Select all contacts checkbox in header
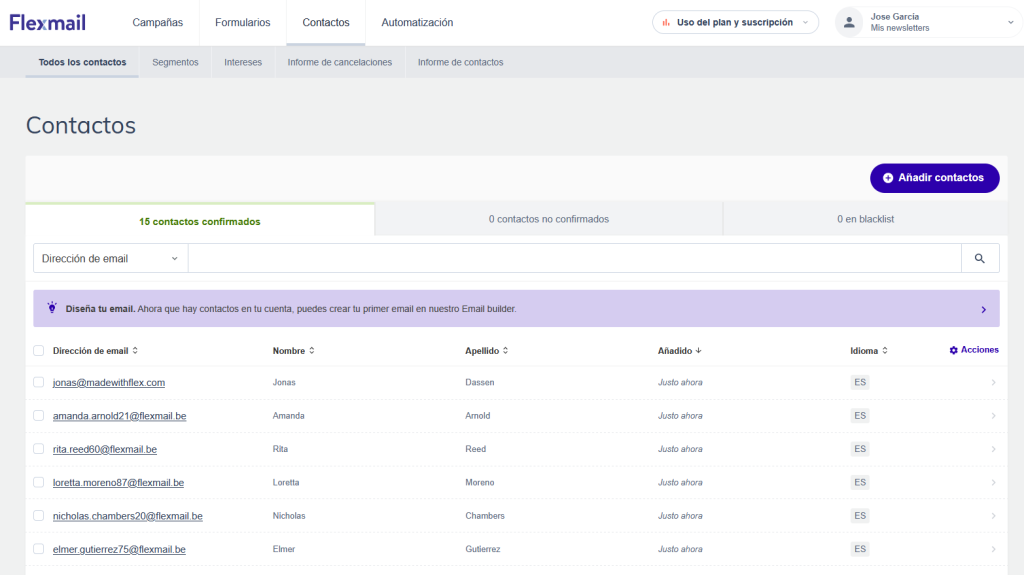The height and width of the screenshot is (575, 1024). [x=39, y=351]
